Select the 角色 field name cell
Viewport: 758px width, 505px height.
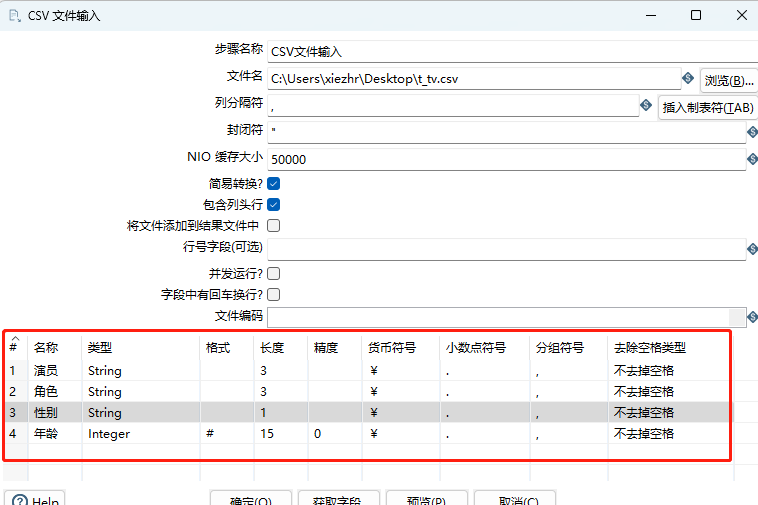(55, 391)
